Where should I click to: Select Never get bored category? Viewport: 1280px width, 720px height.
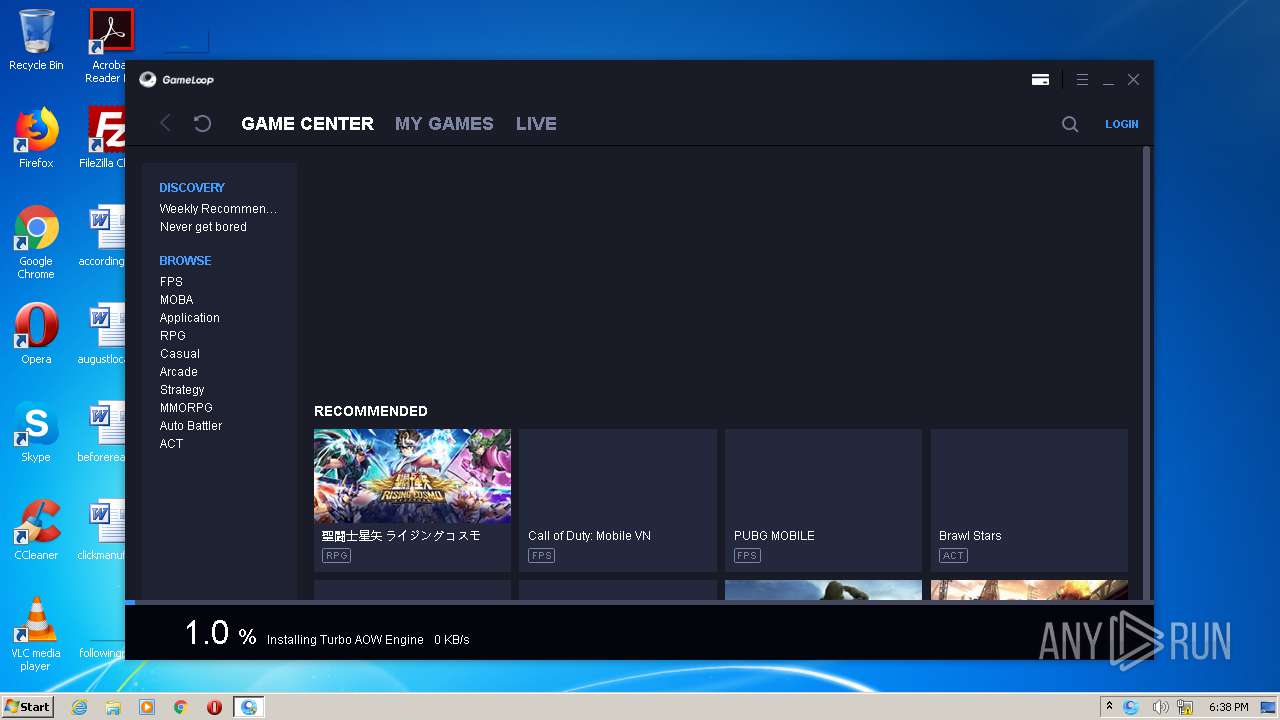[203, 227]
